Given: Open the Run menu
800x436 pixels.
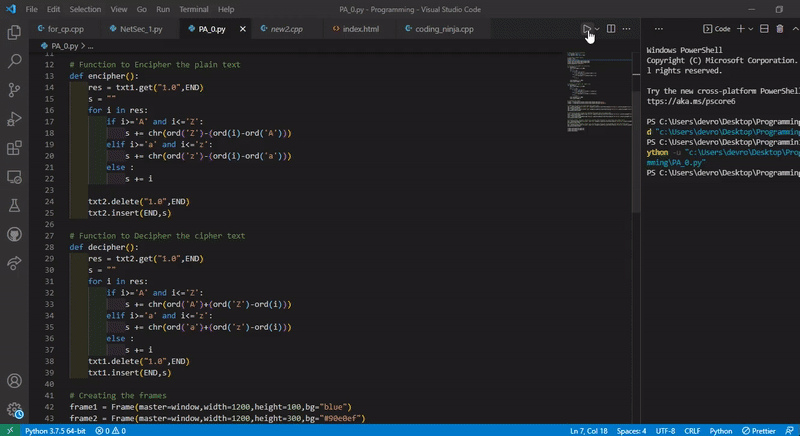Looking at the screenshot, I should [x=163, y=9].
